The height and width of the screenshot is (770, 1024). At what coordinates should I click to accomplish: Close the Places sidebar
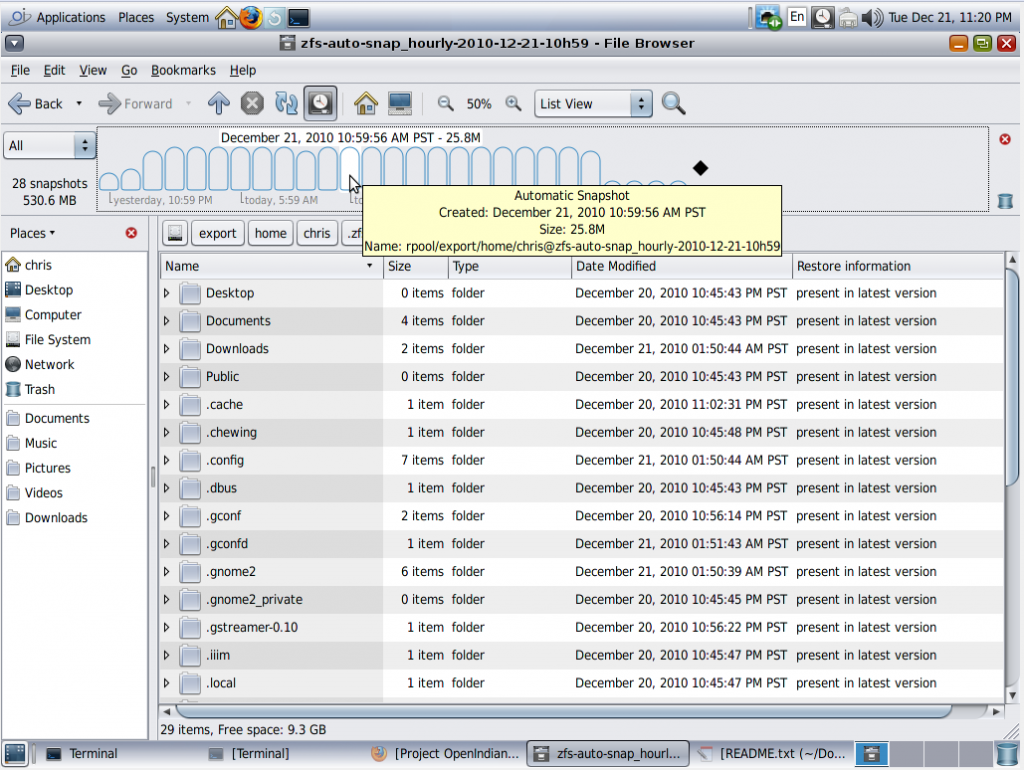(x=131, y=233)
